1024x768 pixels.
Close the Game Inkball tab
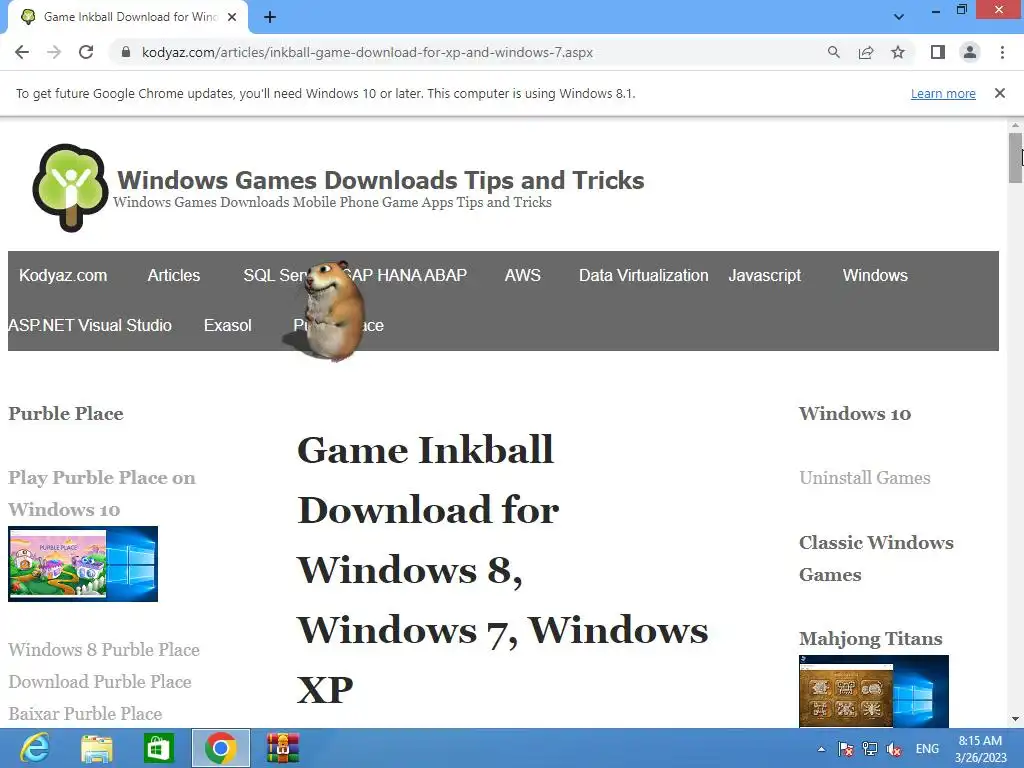(x=232, y=17)
